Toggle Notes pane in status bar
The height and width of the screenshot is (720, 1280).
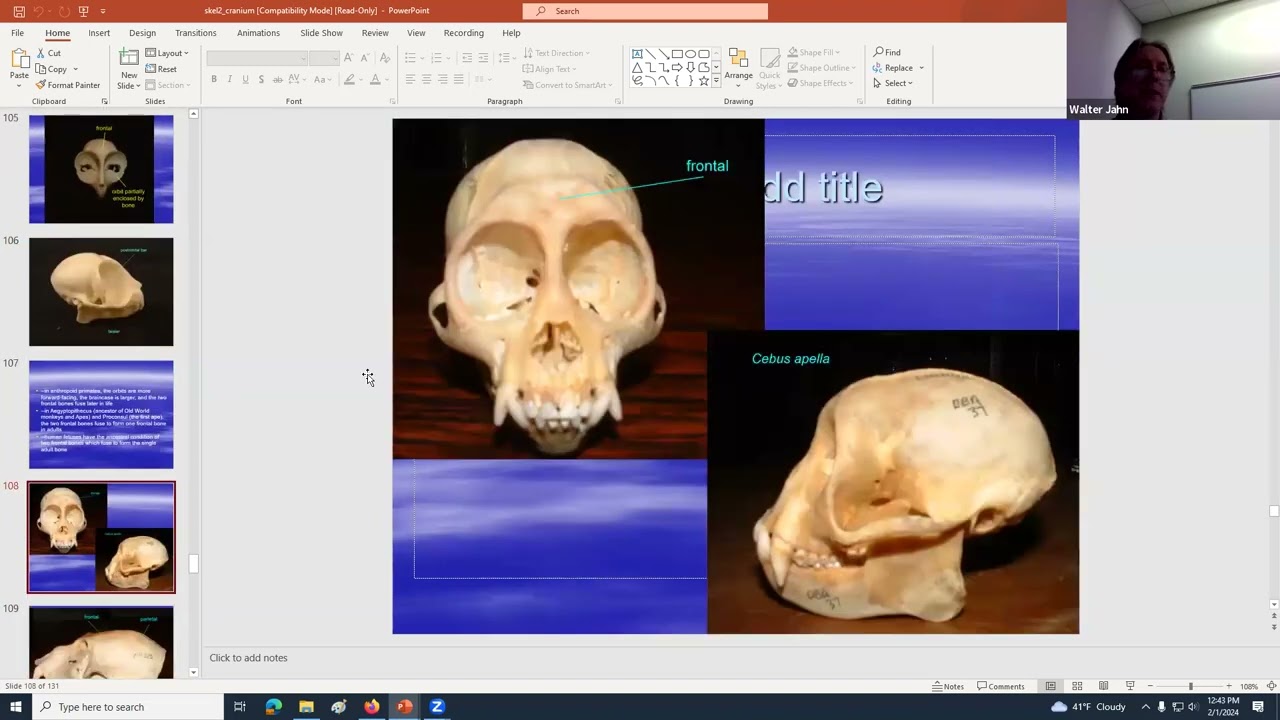coord(948,686)
